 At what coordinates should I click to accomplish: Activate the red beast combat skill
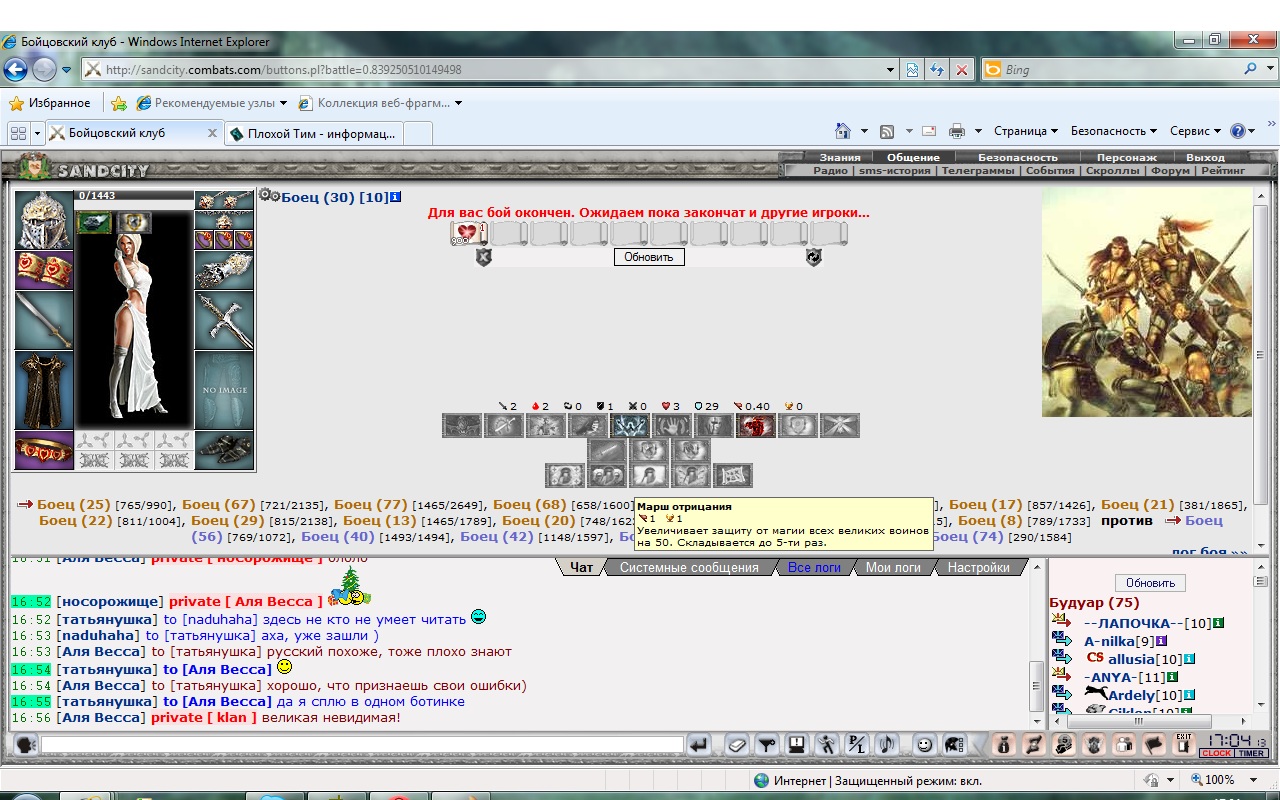[x=756, y=426]
